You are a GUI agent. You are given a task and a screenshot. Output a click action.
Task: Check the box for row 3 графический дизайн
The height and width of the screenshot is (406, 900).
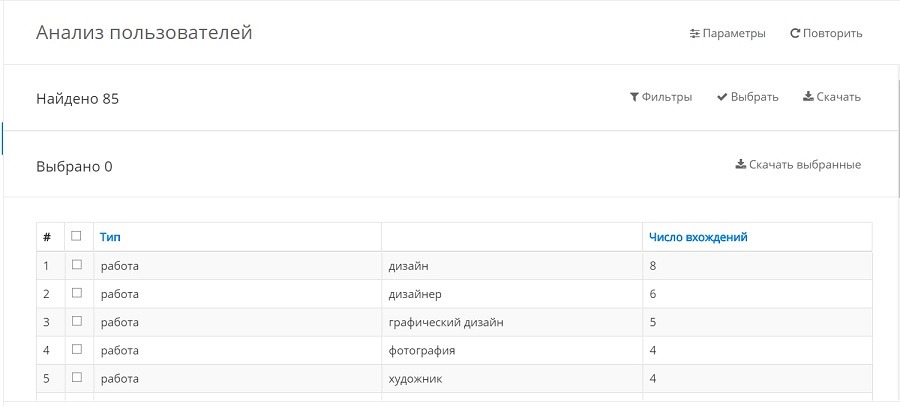click(x=77, y=321)
